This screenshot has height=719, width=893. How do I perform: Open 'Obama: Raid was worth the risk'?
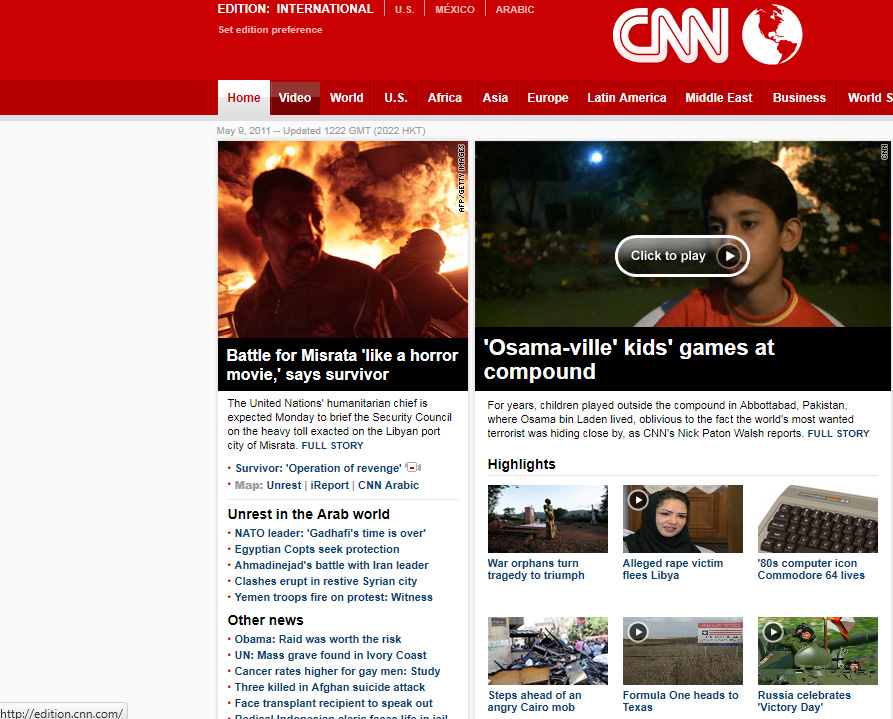tap(318, 639)
